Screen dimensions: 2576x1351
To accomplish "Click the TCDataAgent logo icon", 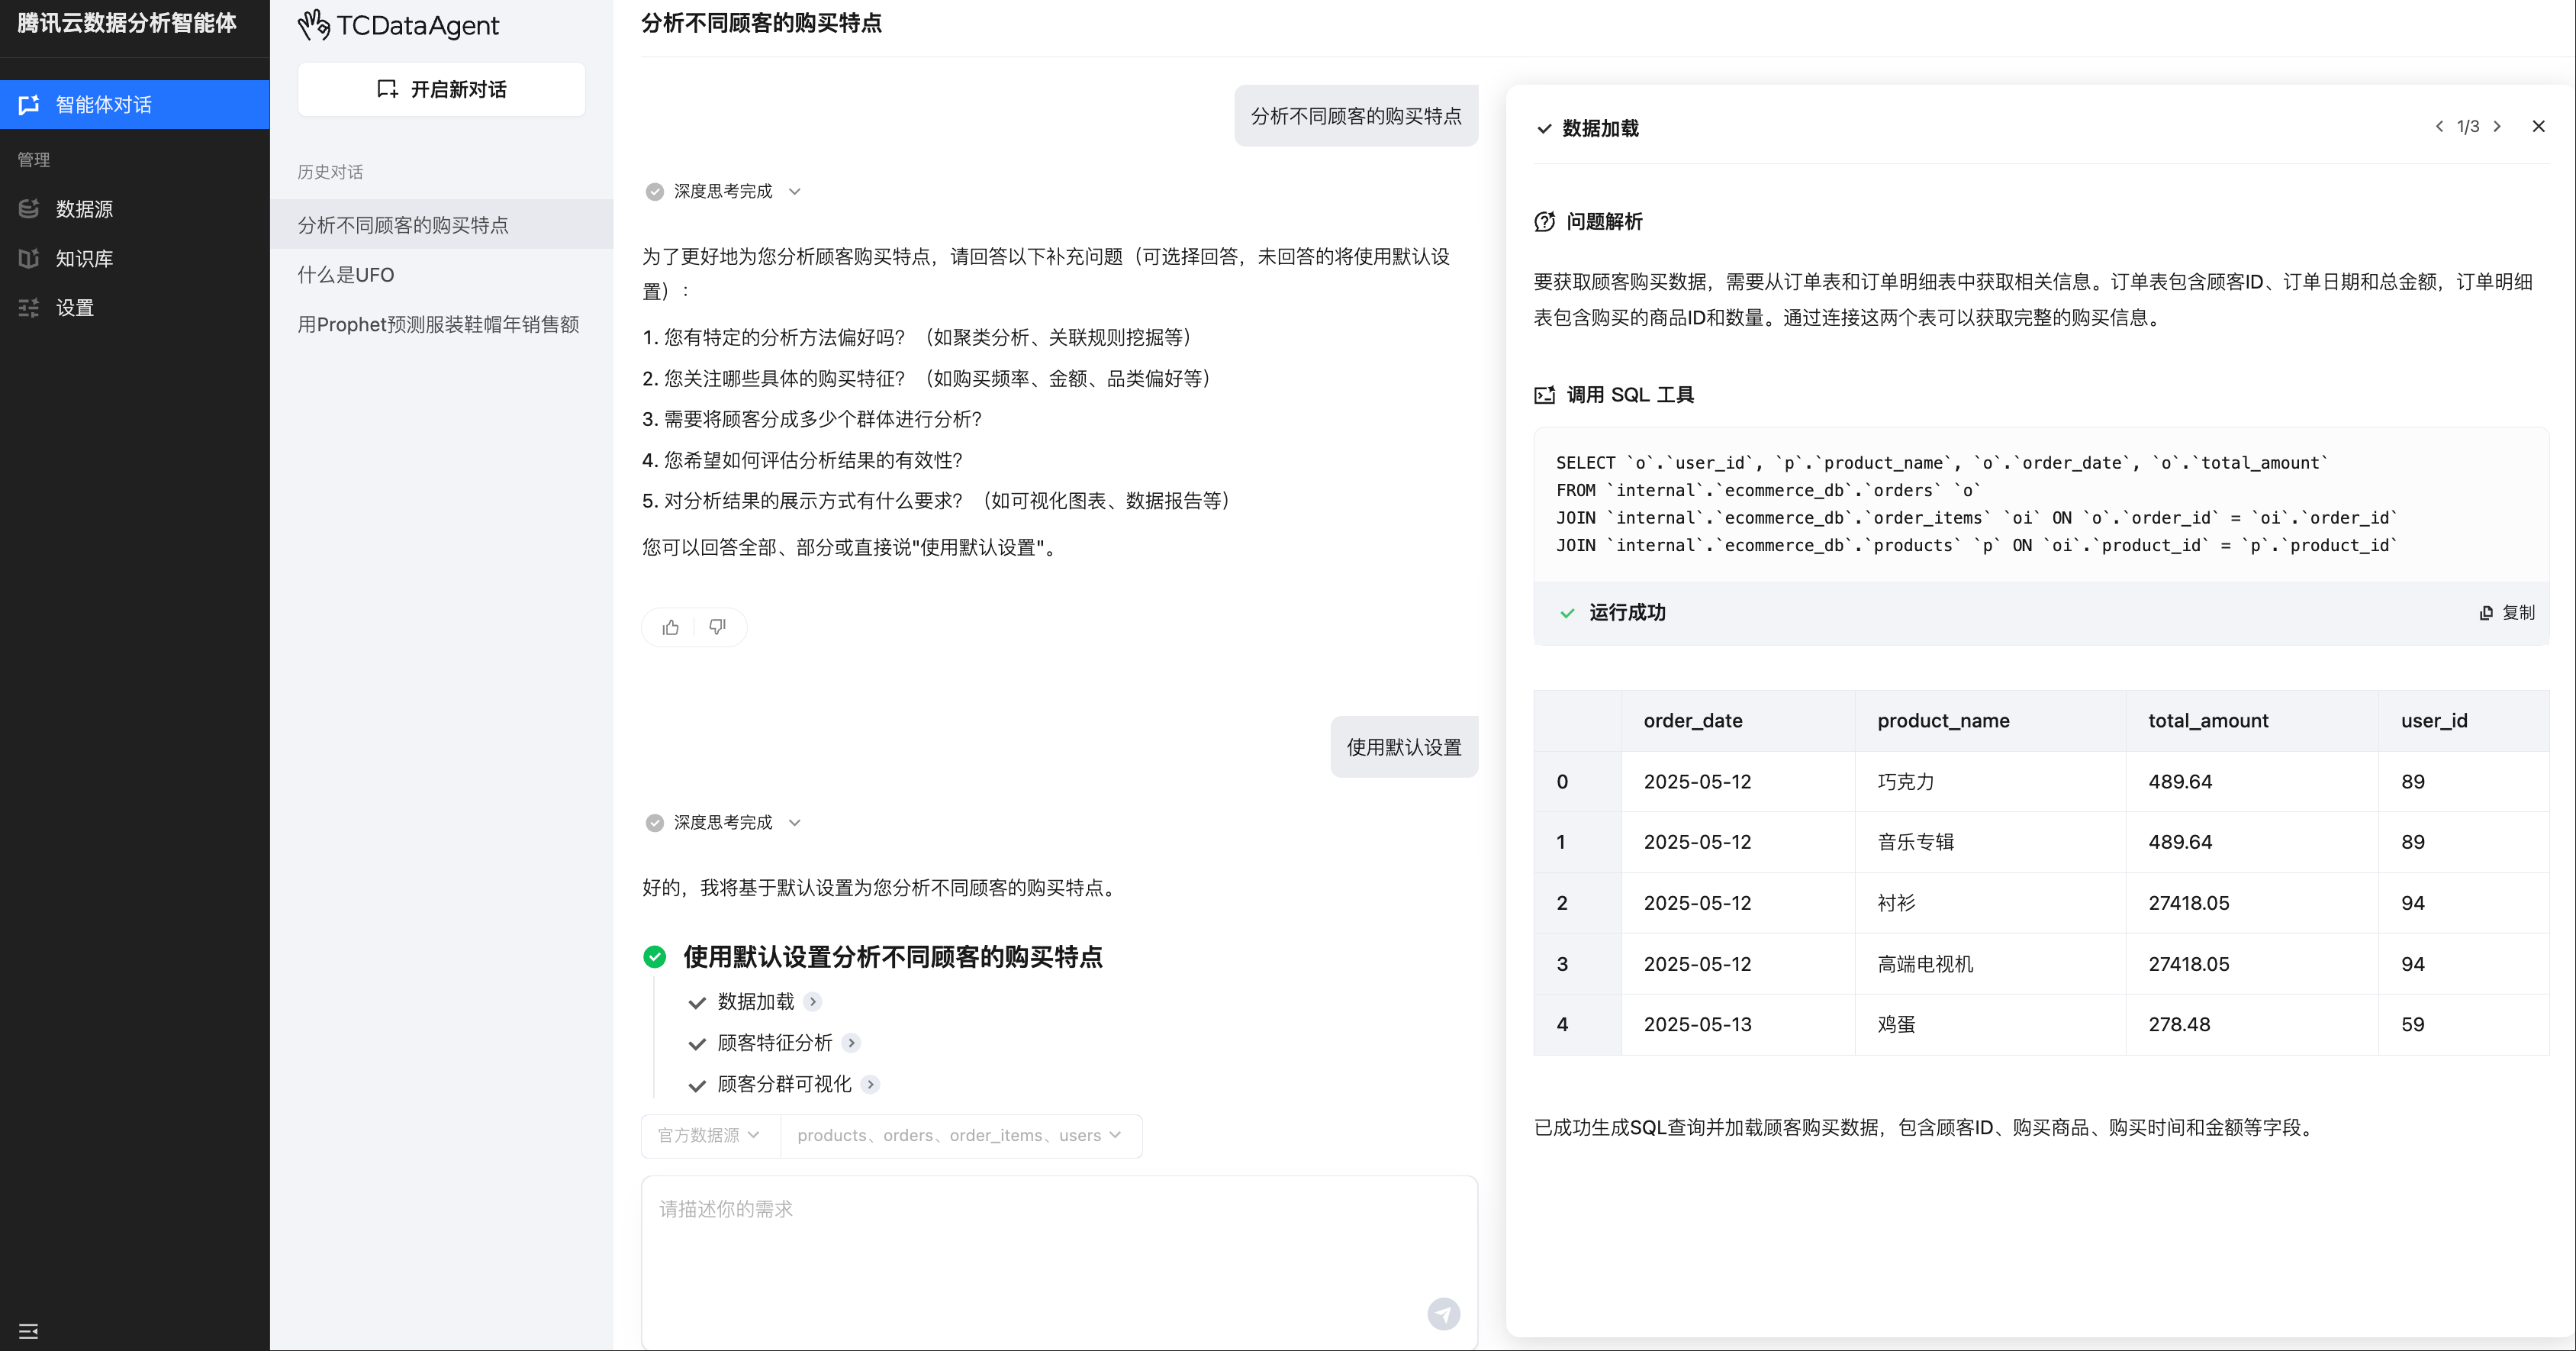I will pyautogui.click(x=314, y=25).
